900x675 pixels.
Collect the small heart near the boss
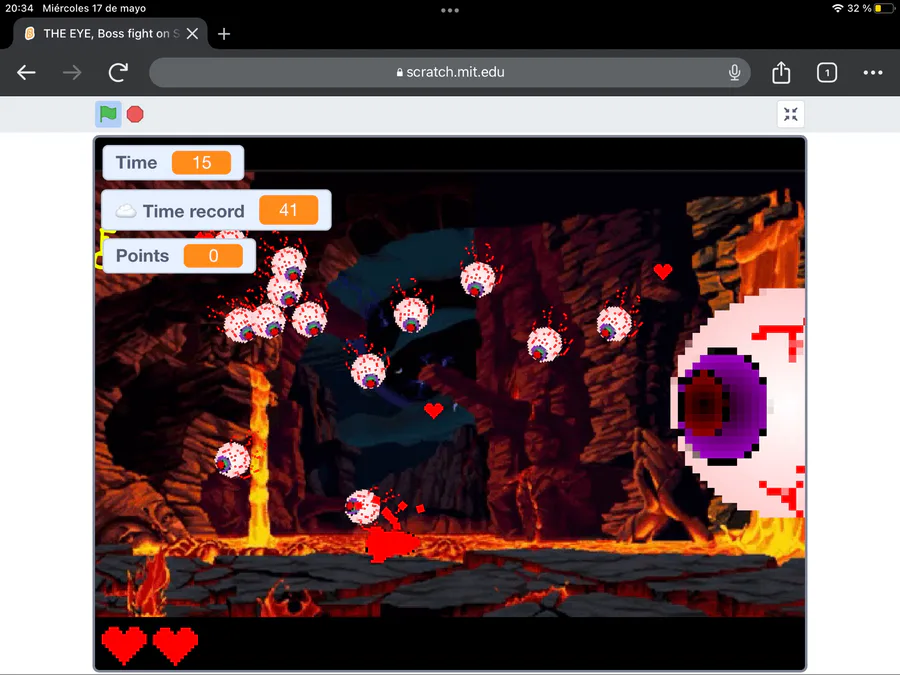point(663,271)
